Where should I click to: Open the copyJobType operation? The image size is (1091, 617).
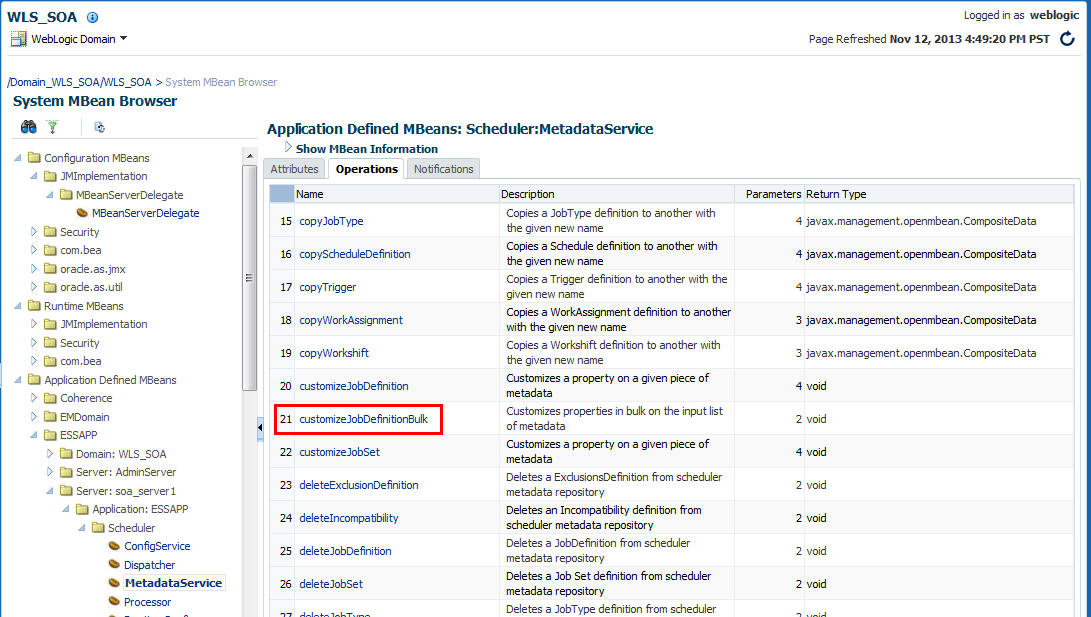(x=331, y=221)
